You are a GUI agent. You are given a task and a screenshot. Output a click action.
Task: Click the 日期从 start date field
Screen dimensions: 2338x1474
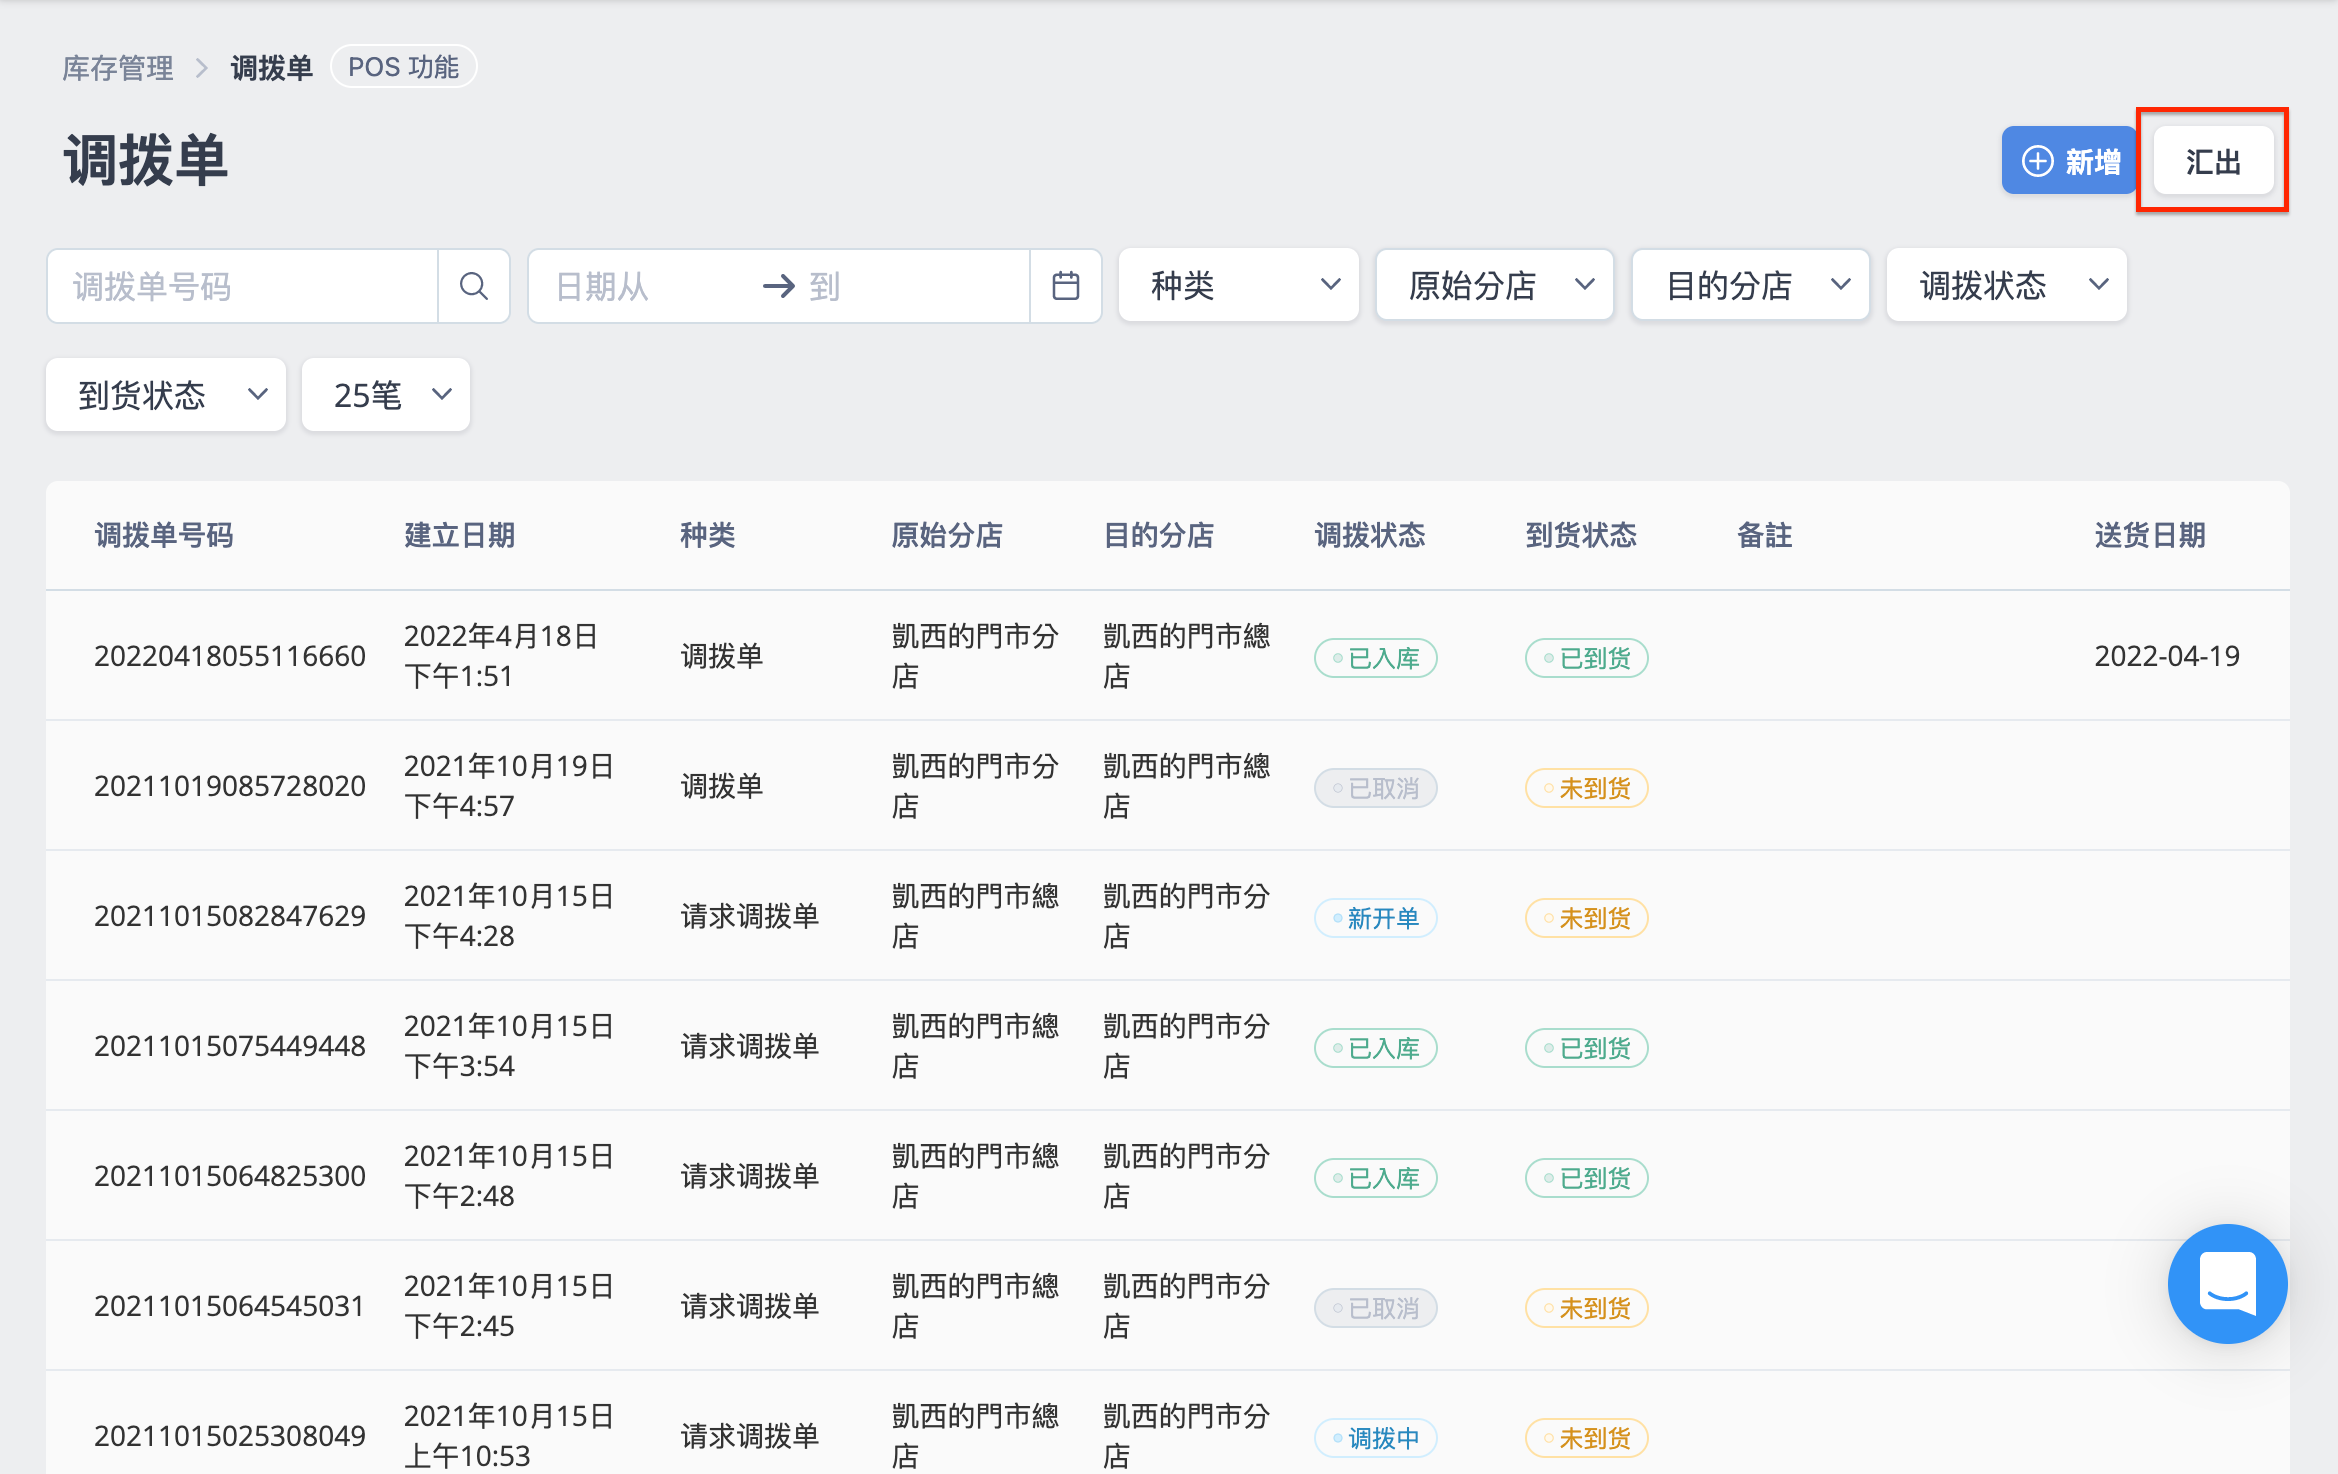pyautogui.click(x=640, y=287)
